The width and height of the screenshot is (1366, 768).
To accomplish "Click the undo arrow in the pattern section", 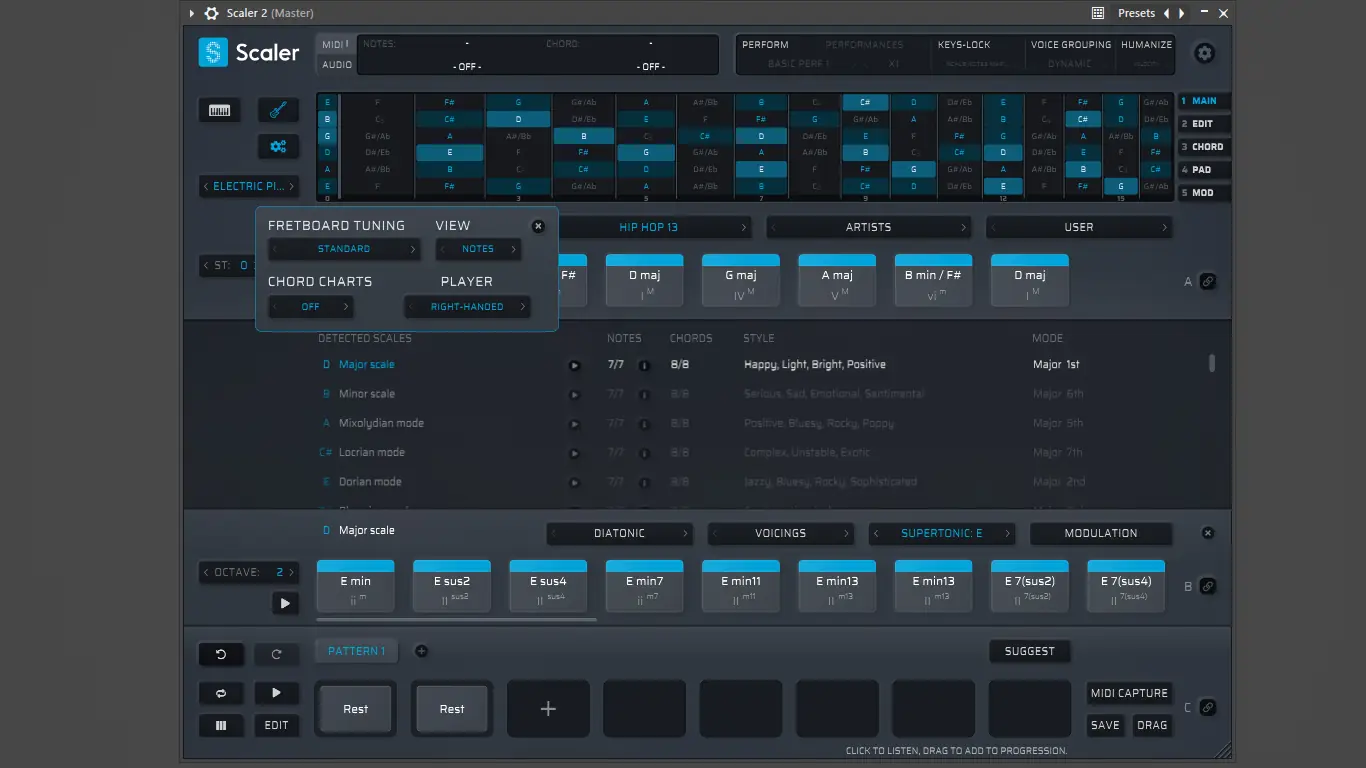I will (221, 654).
